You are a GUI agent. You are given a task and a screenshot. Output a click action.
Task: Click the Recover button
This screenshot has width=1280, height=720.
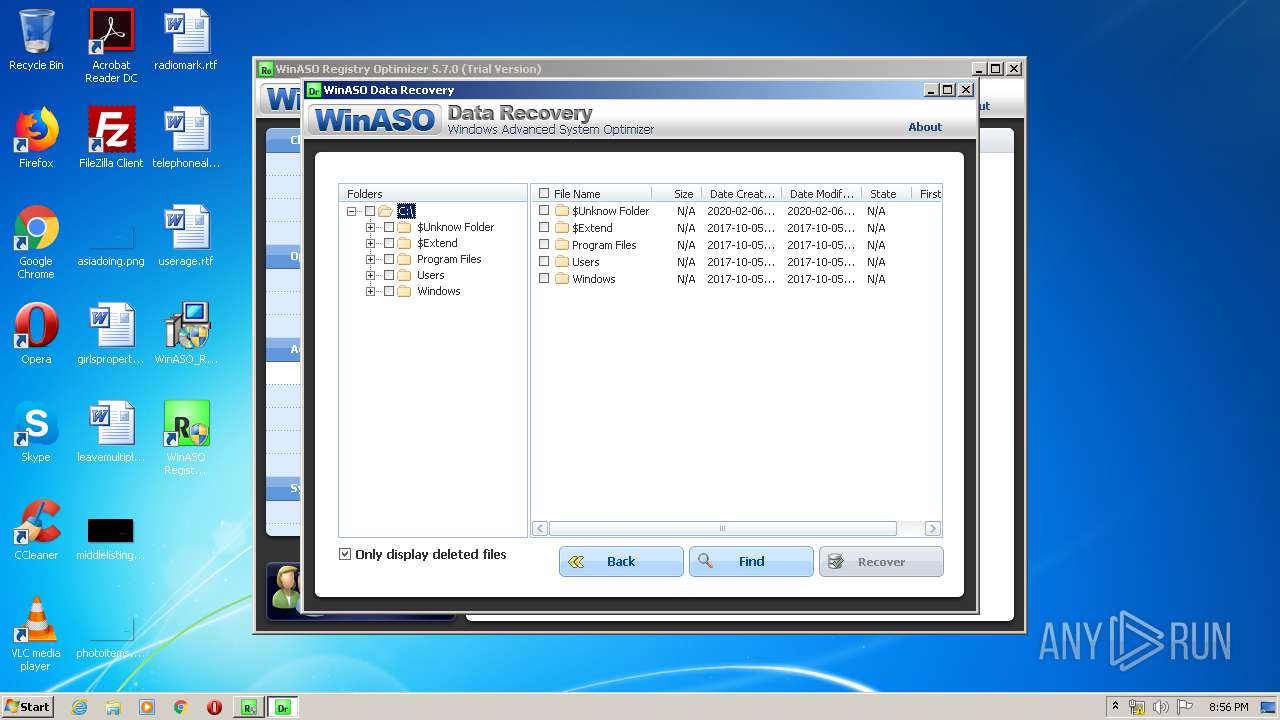click(881, 561)
